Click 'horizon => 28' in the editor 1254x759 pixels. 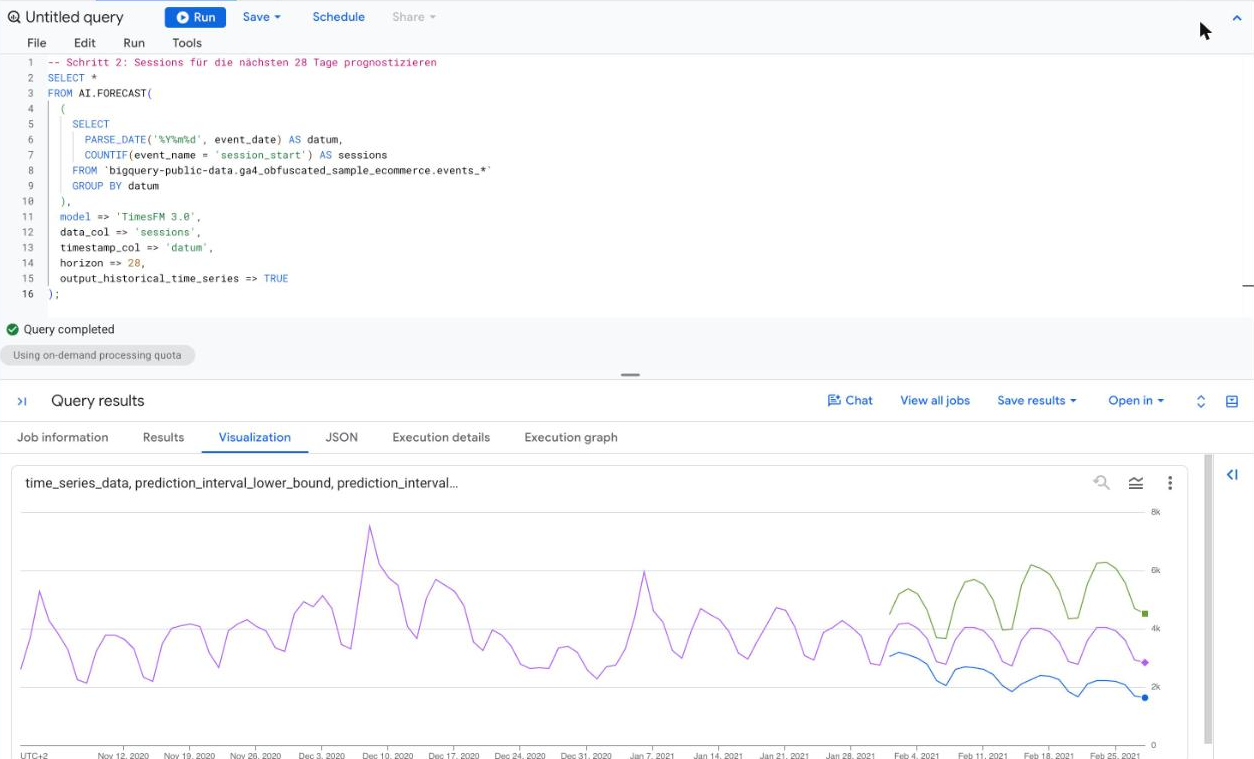102,263
